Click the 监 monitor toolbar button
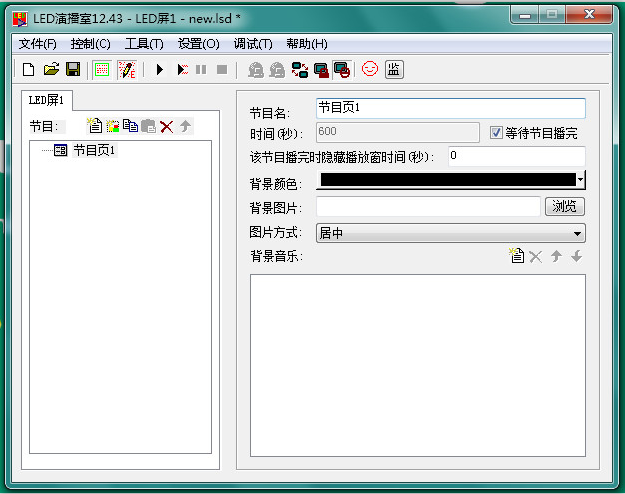The width and height of the screenshot is (625, 494). point(394,69)
